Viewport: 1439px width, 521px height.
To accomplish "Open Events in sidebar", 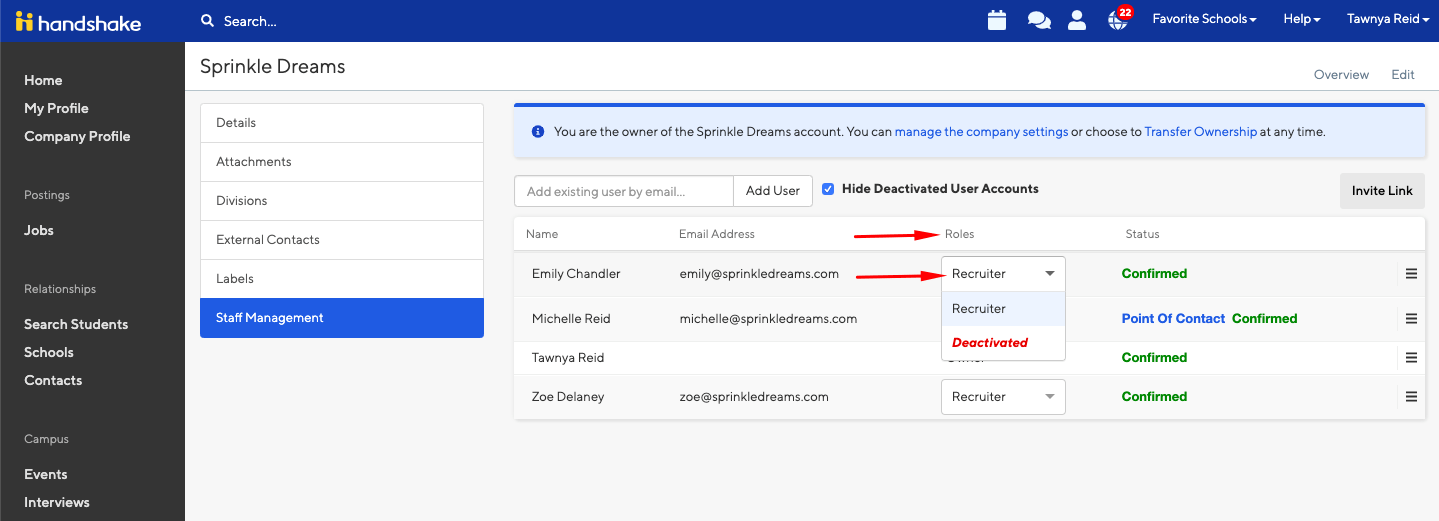I will [x=46, y=474].
